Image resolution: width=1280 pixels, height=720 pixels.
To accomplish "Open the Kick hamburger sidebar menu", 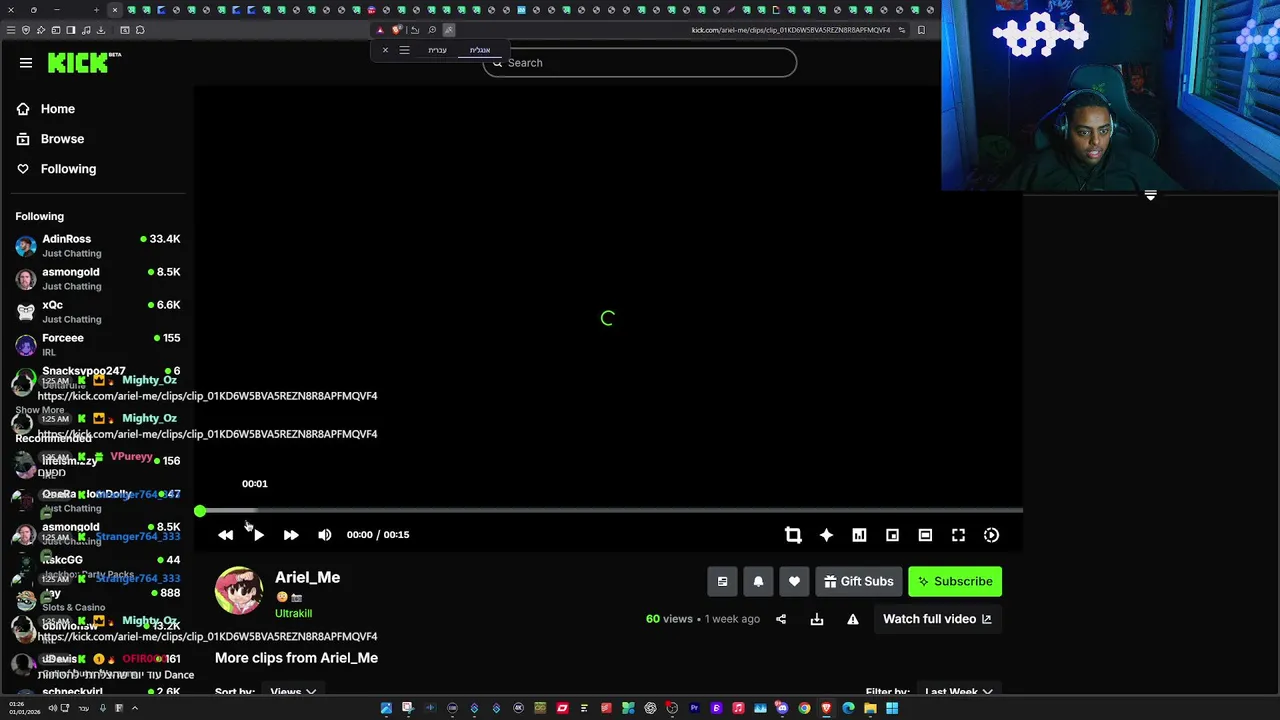I will click(x=26, y=63).
